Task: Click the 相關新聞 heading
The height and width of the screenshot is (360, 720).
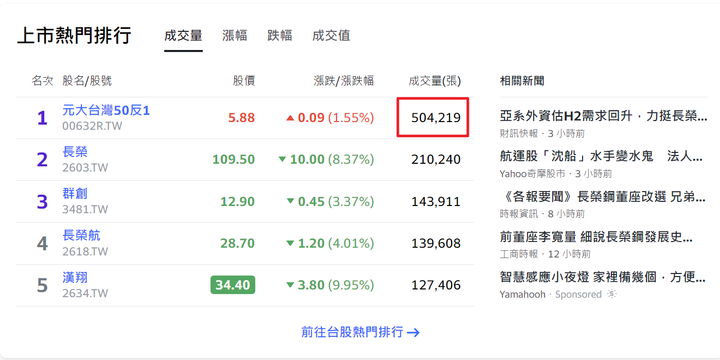Action: tap(522, 81)
